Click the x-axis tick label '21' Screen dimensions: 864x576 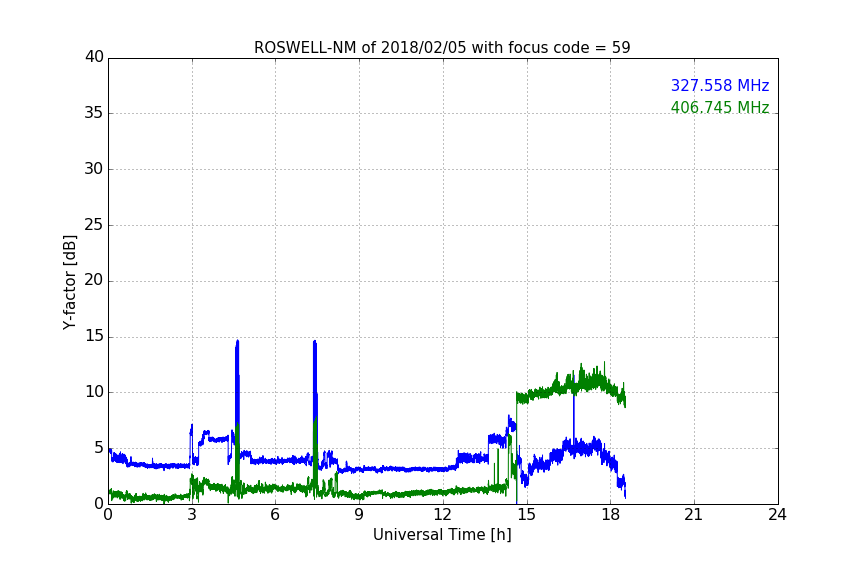click(694, 515)
